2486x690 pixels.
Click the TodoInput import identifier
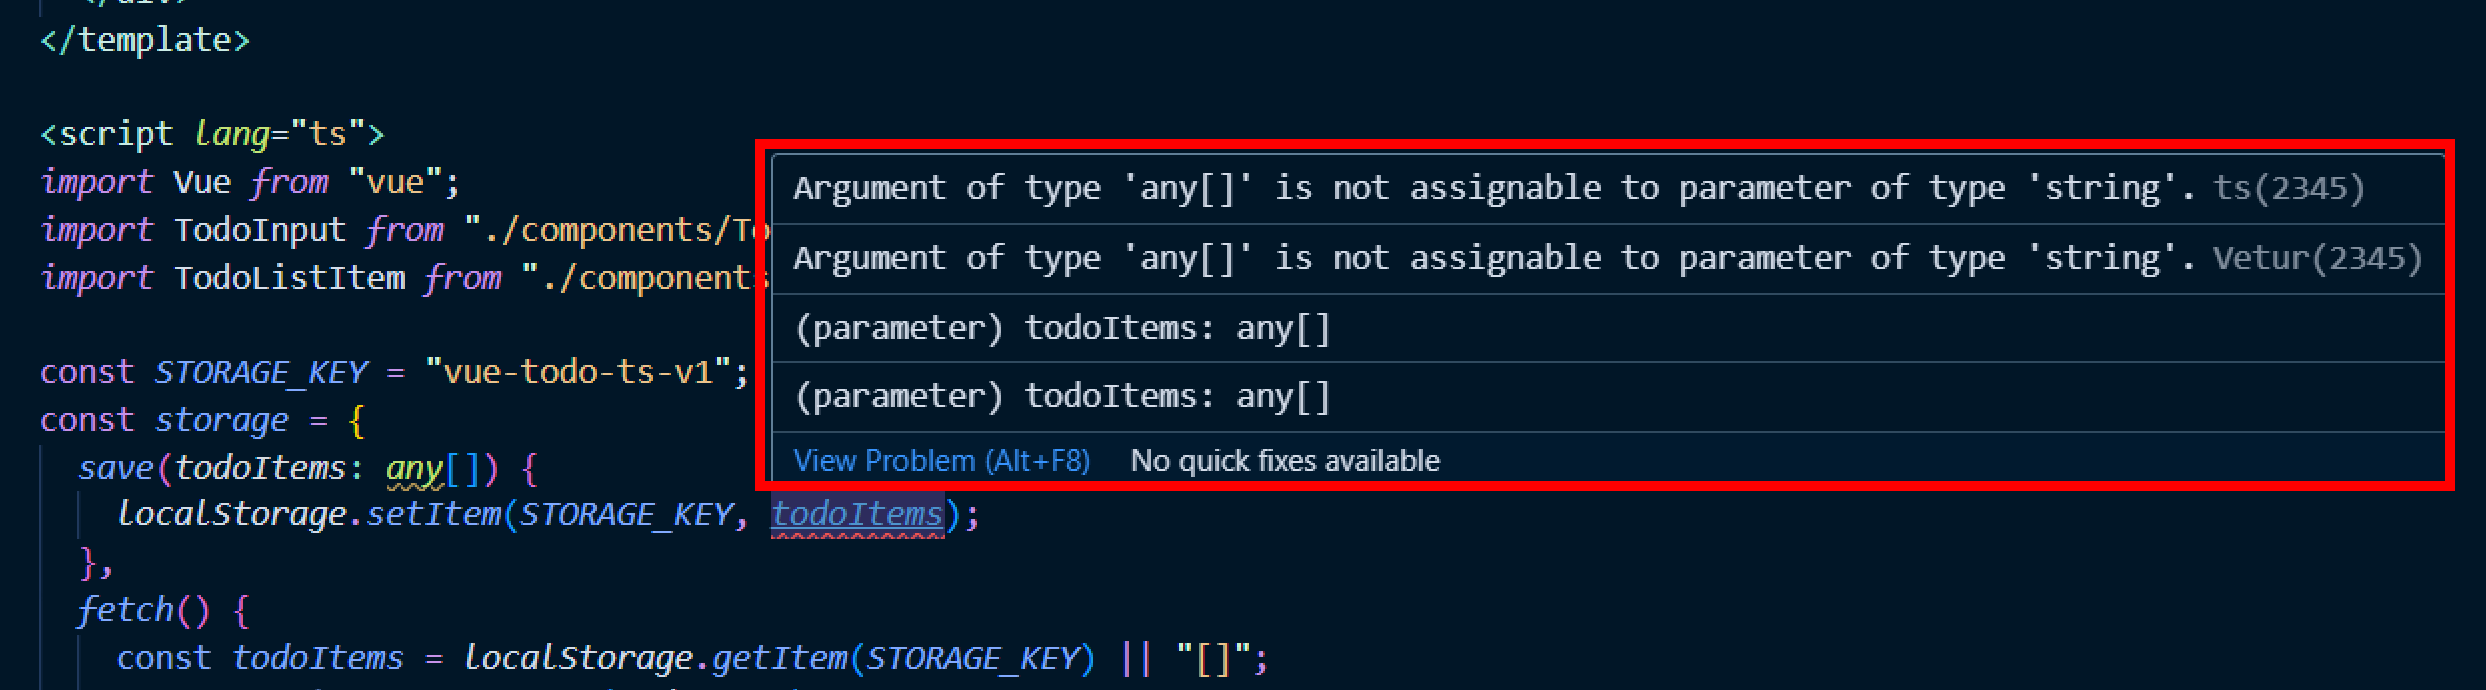(x=260, y=230)
